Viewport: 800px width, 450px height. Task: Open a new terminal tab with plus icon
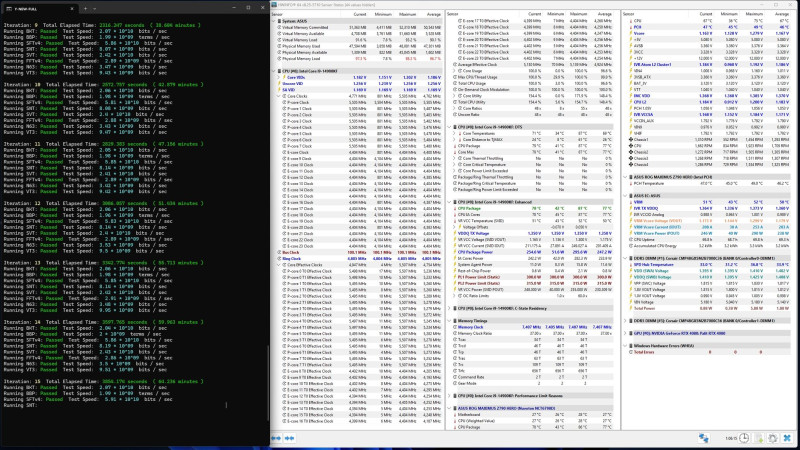tap(85, 9)
